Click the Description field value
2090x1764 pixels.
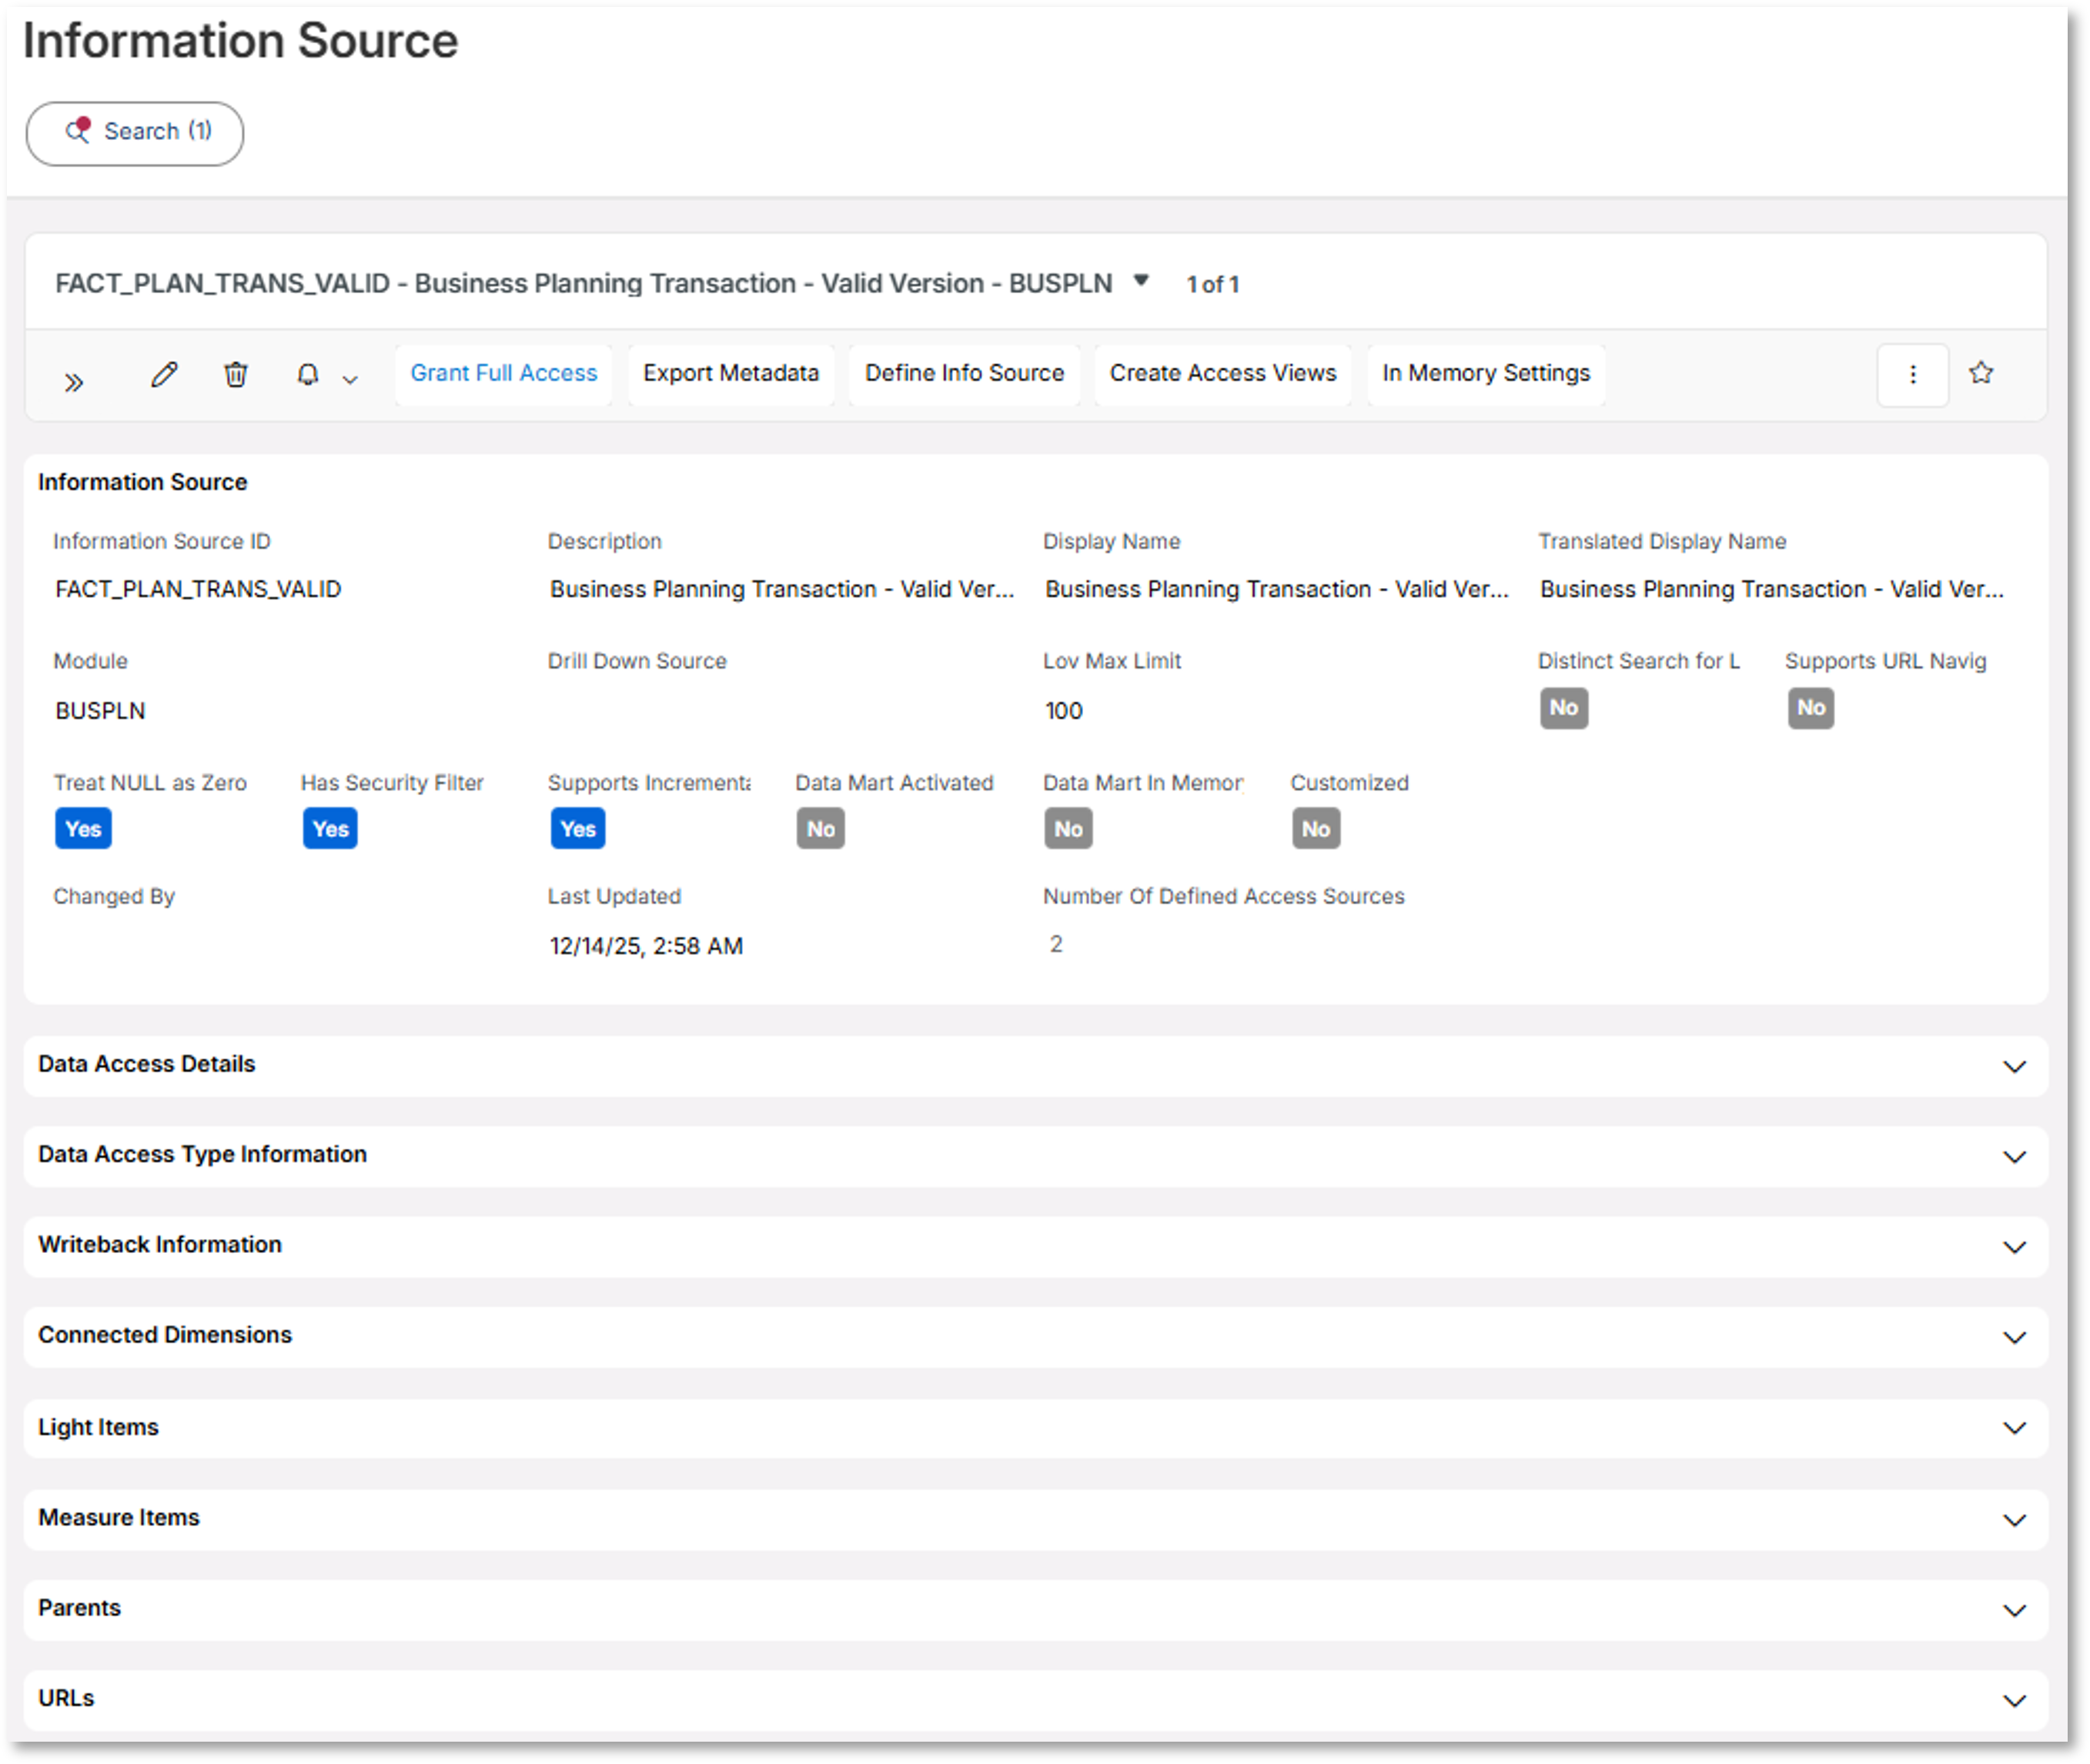coord(782,589)
